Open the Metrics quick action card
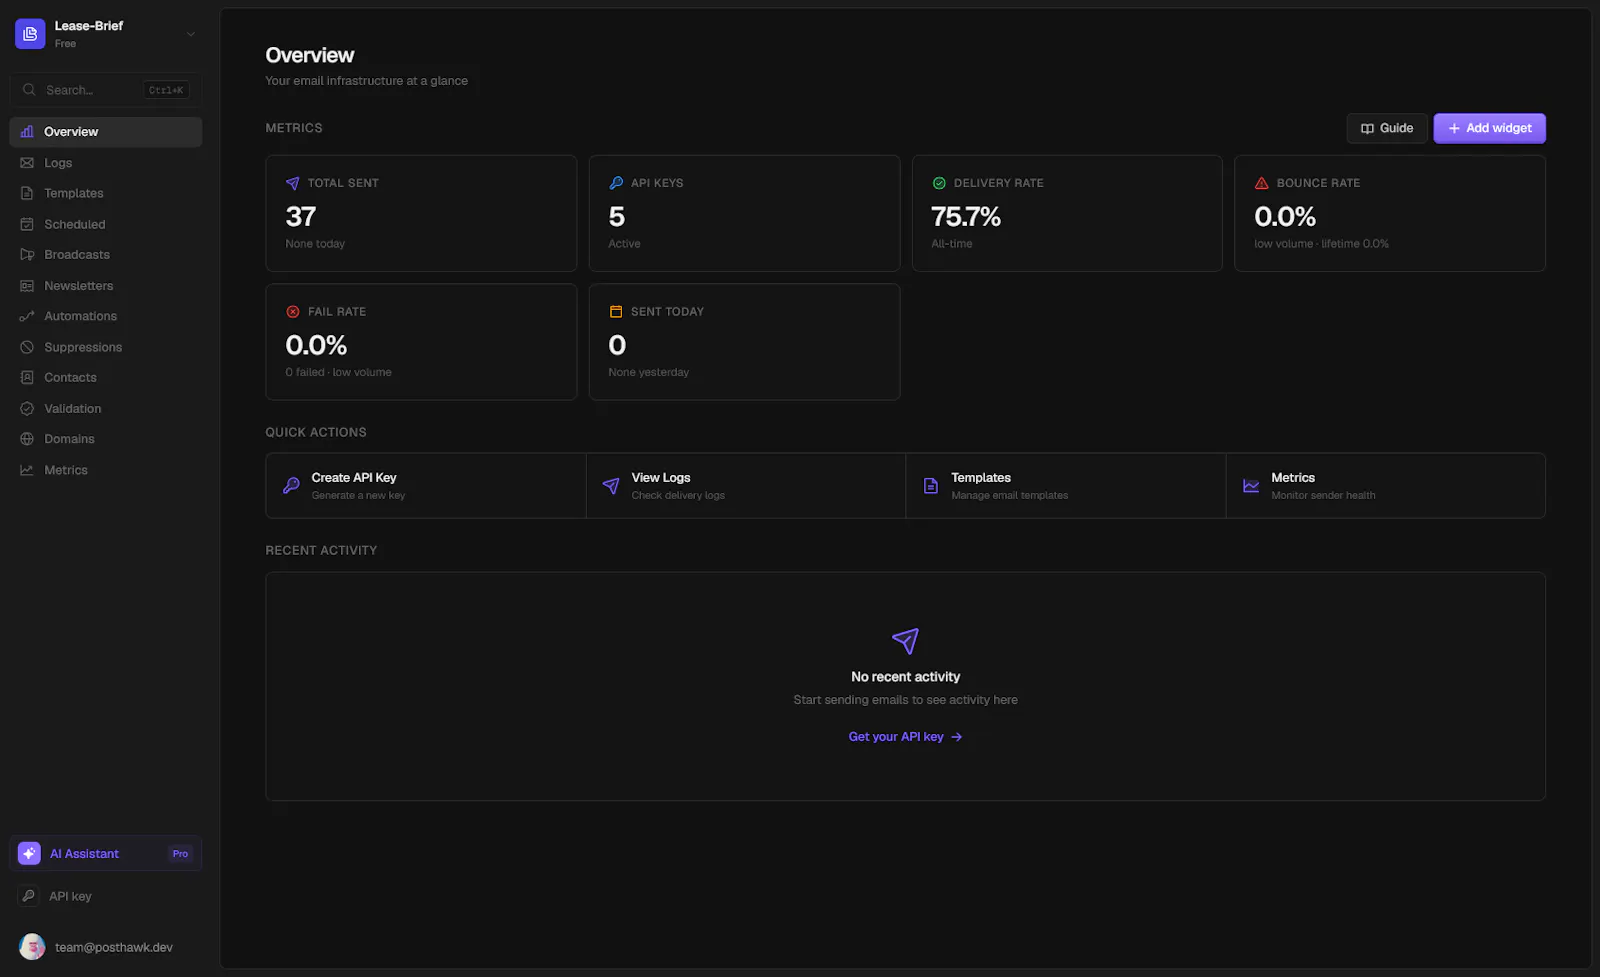The image size is (1600, 977). click(1386, 486)
